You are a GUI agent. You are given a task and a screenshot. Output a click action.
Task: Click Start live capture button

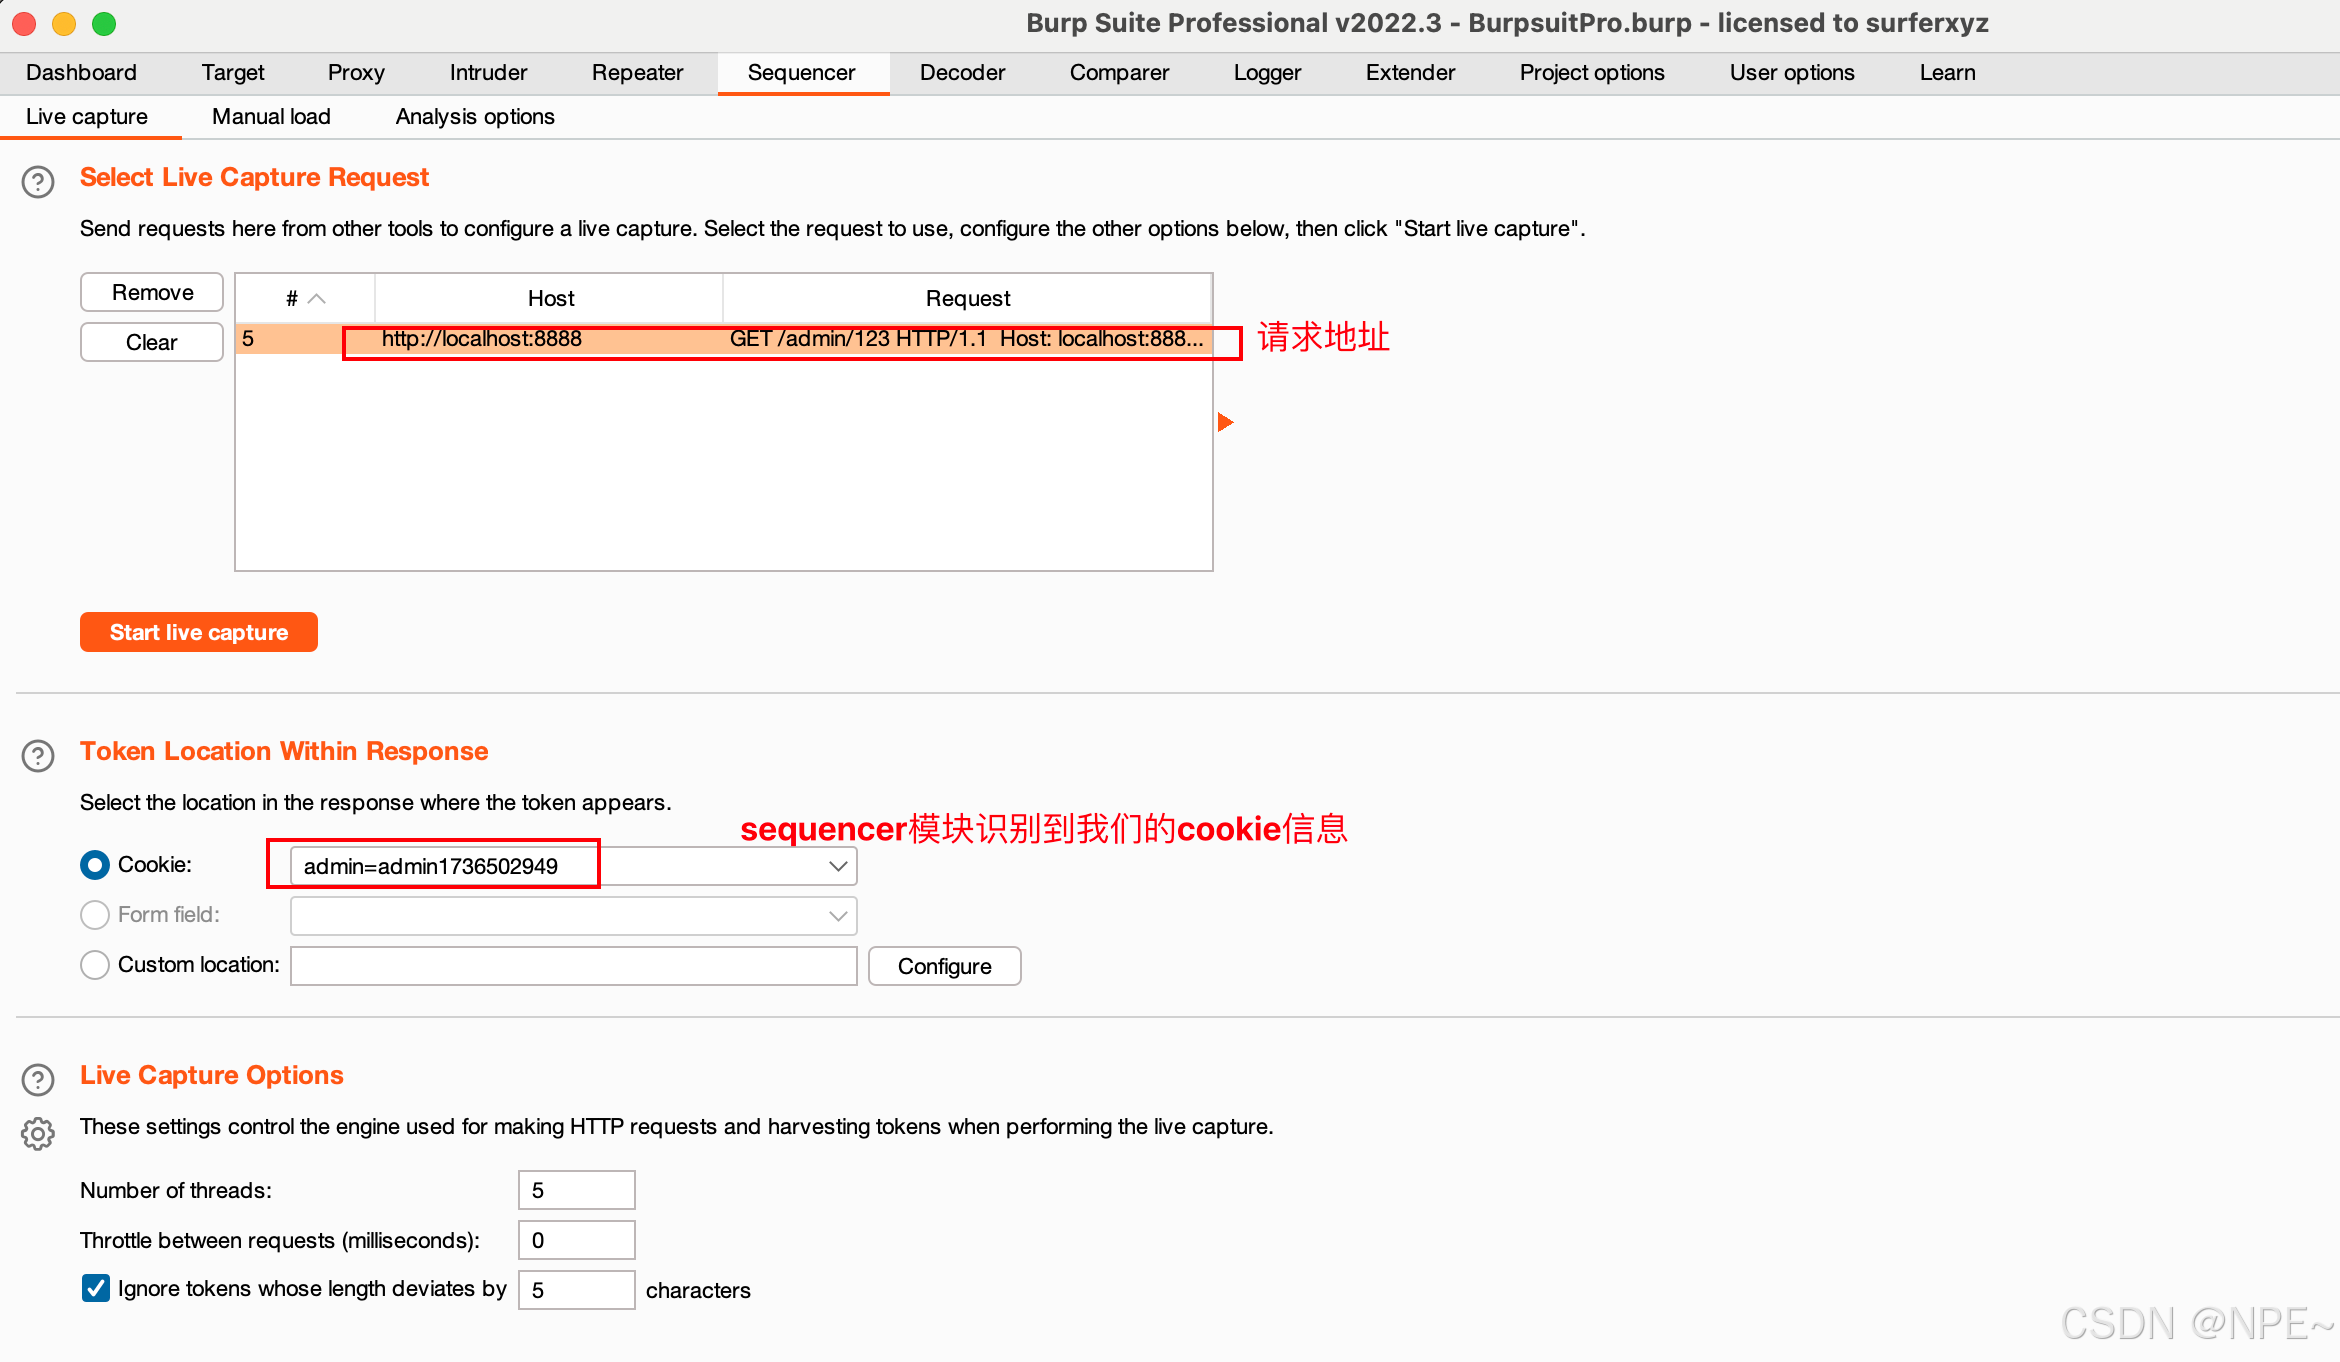click(x=199, y=632)
